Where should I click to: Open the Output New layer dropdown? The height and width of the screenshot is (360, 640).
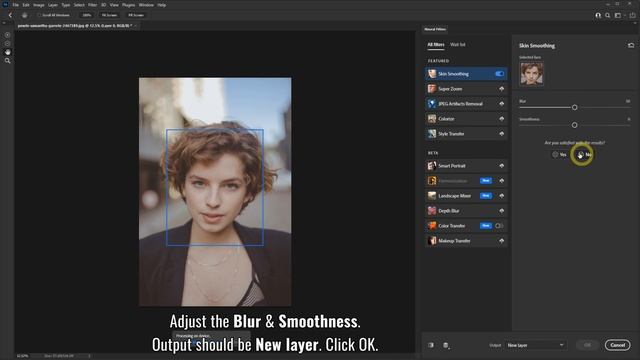click(x=535, y=345)
